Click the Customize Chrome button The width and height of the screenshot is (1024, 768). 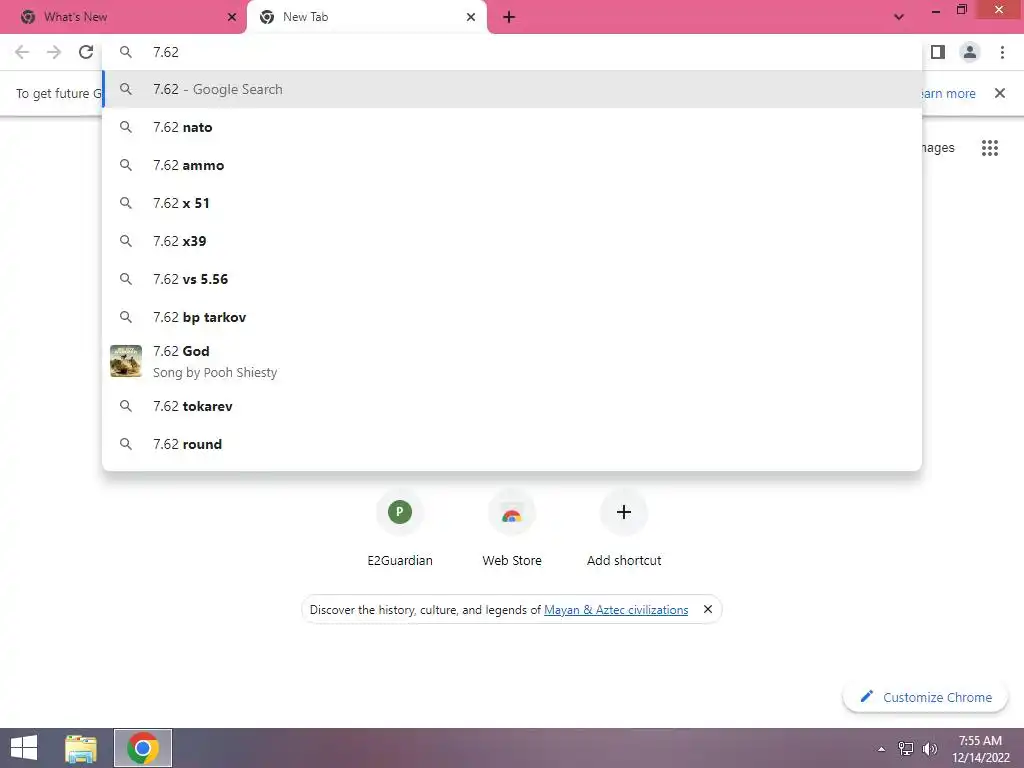(925, 697)
